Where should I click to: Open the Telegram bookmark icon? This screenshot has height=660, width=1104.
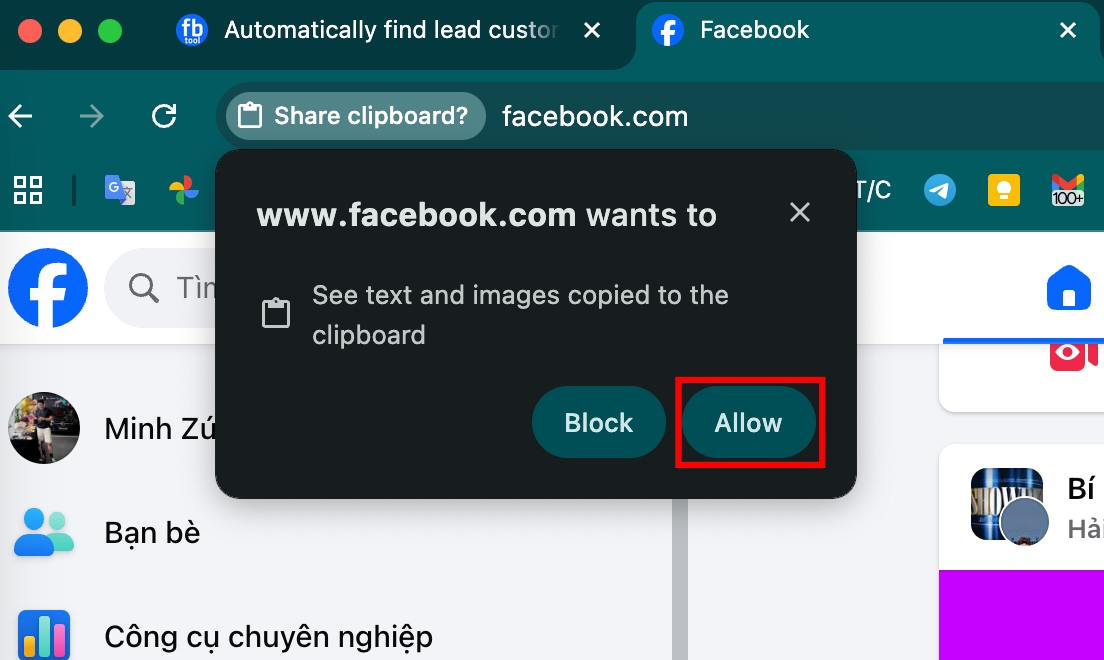click(x=940, y=190)
